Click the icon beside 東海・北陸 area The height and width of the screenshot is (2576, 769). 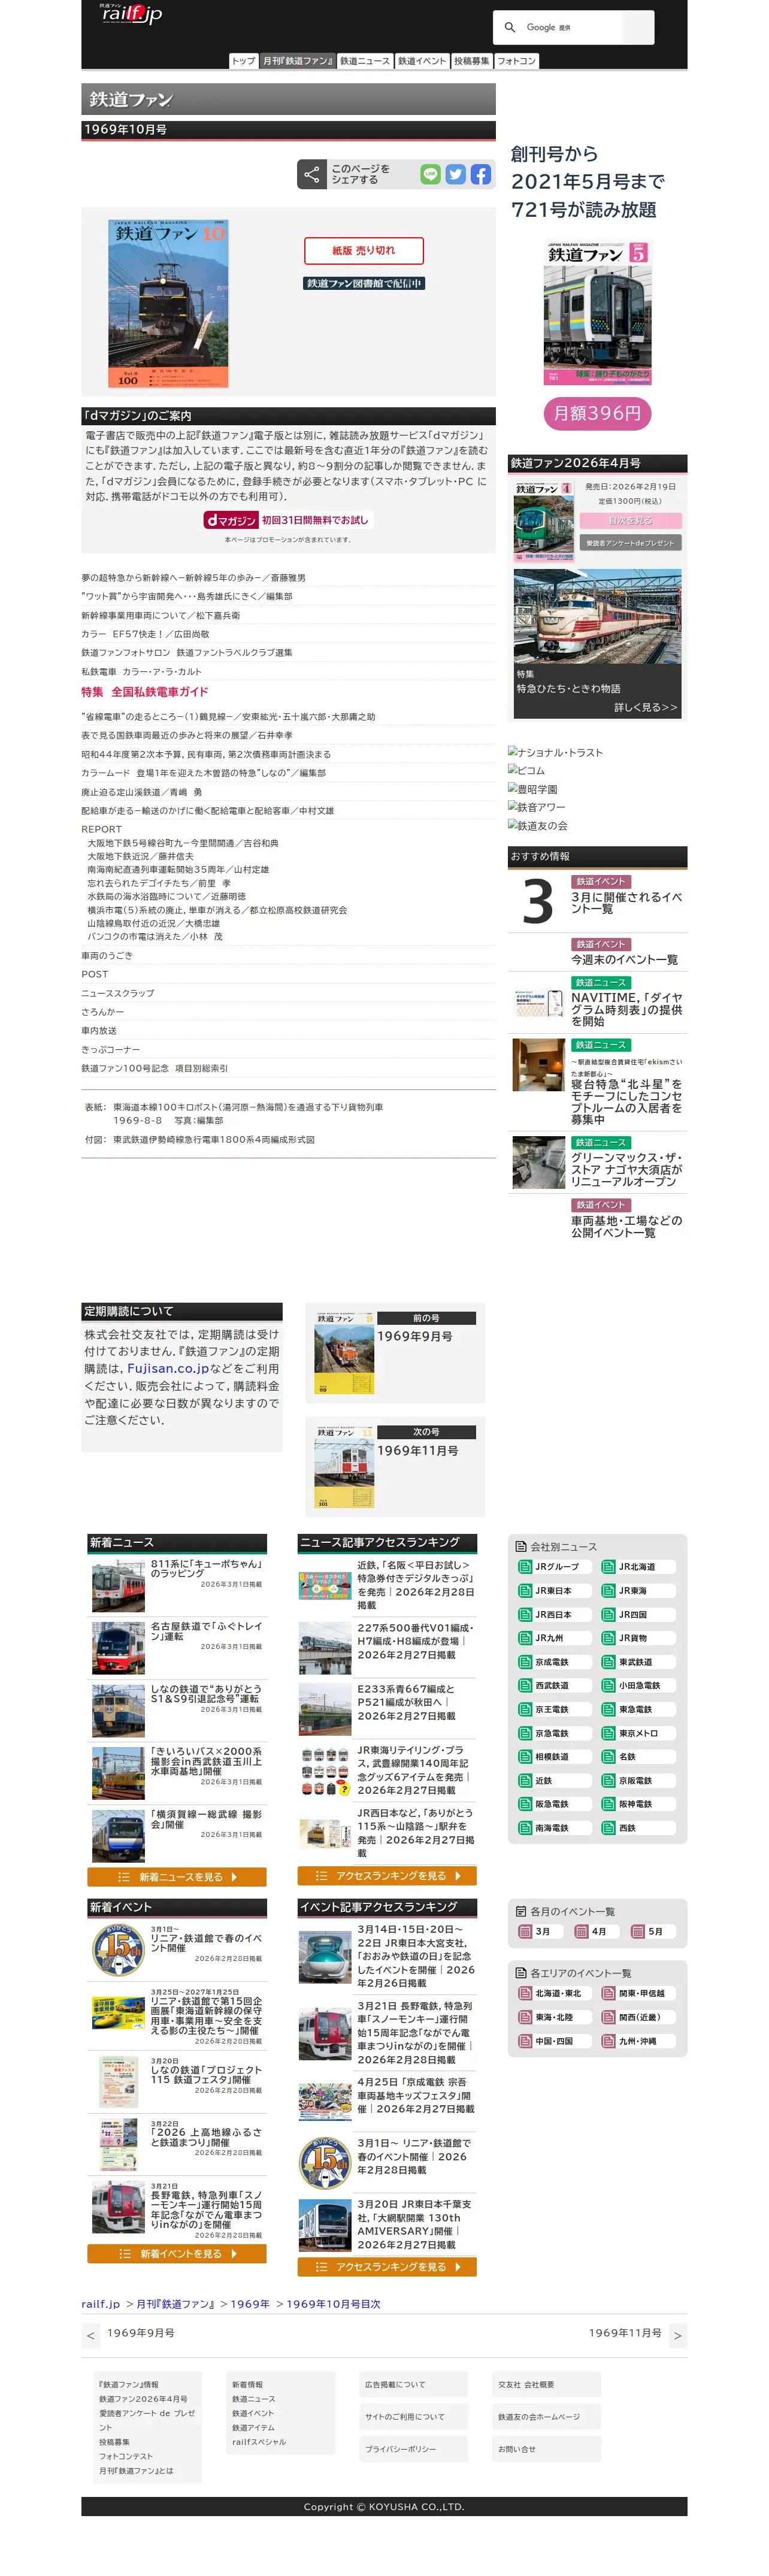(x=525, y=2017)
